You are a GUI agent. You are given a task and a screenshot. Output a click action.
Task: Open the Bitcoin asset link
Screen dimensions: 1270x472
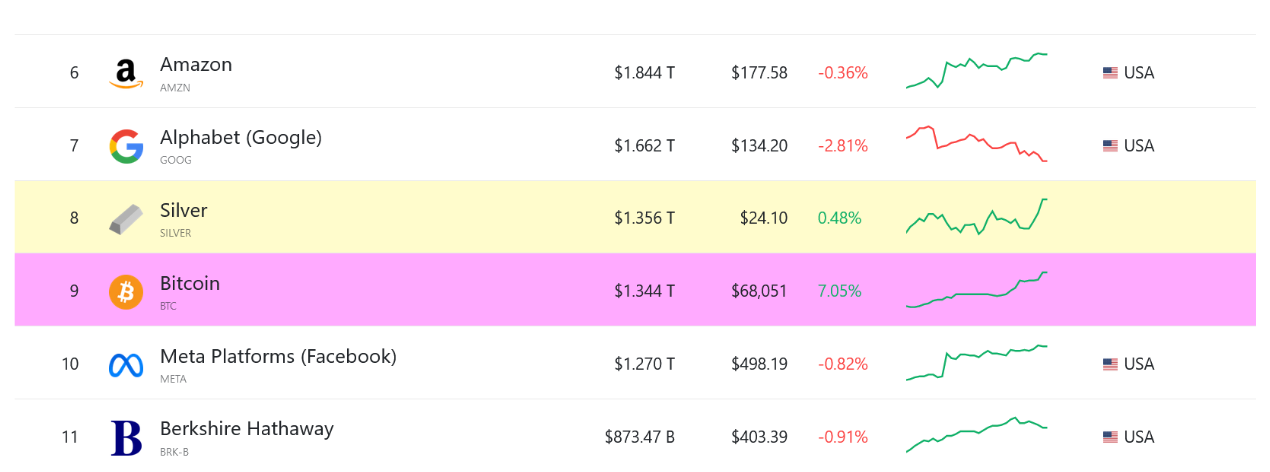[x=190, y=283]
